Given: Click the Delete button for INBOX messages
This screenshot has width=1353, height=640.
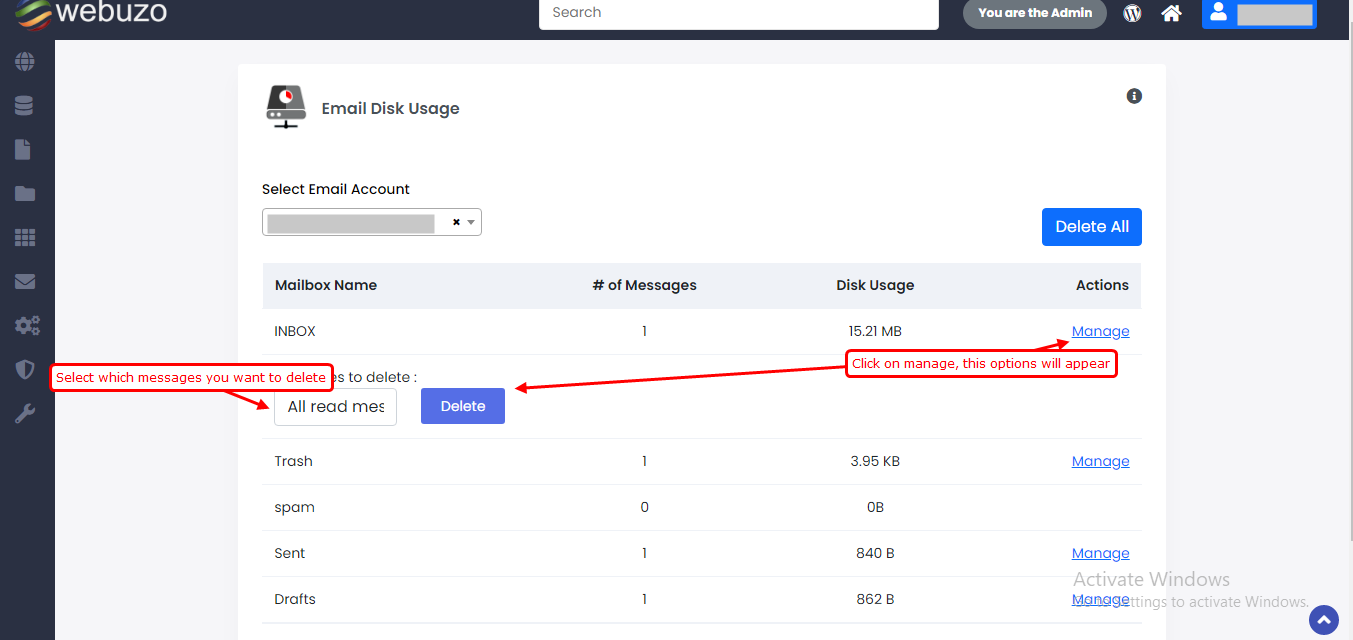Looking at the screenshot, I should (462, 406).
